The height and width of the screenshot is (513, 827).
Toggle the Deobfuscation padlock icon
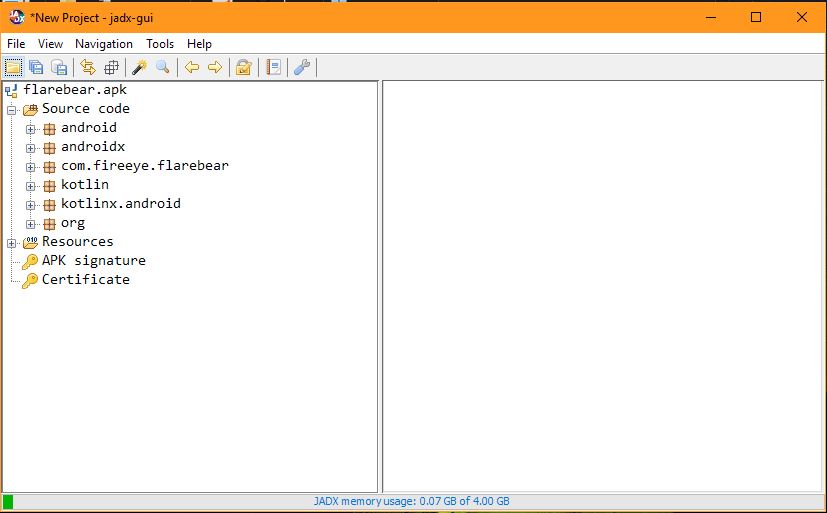pyautogui.click(x=244, y=67)
